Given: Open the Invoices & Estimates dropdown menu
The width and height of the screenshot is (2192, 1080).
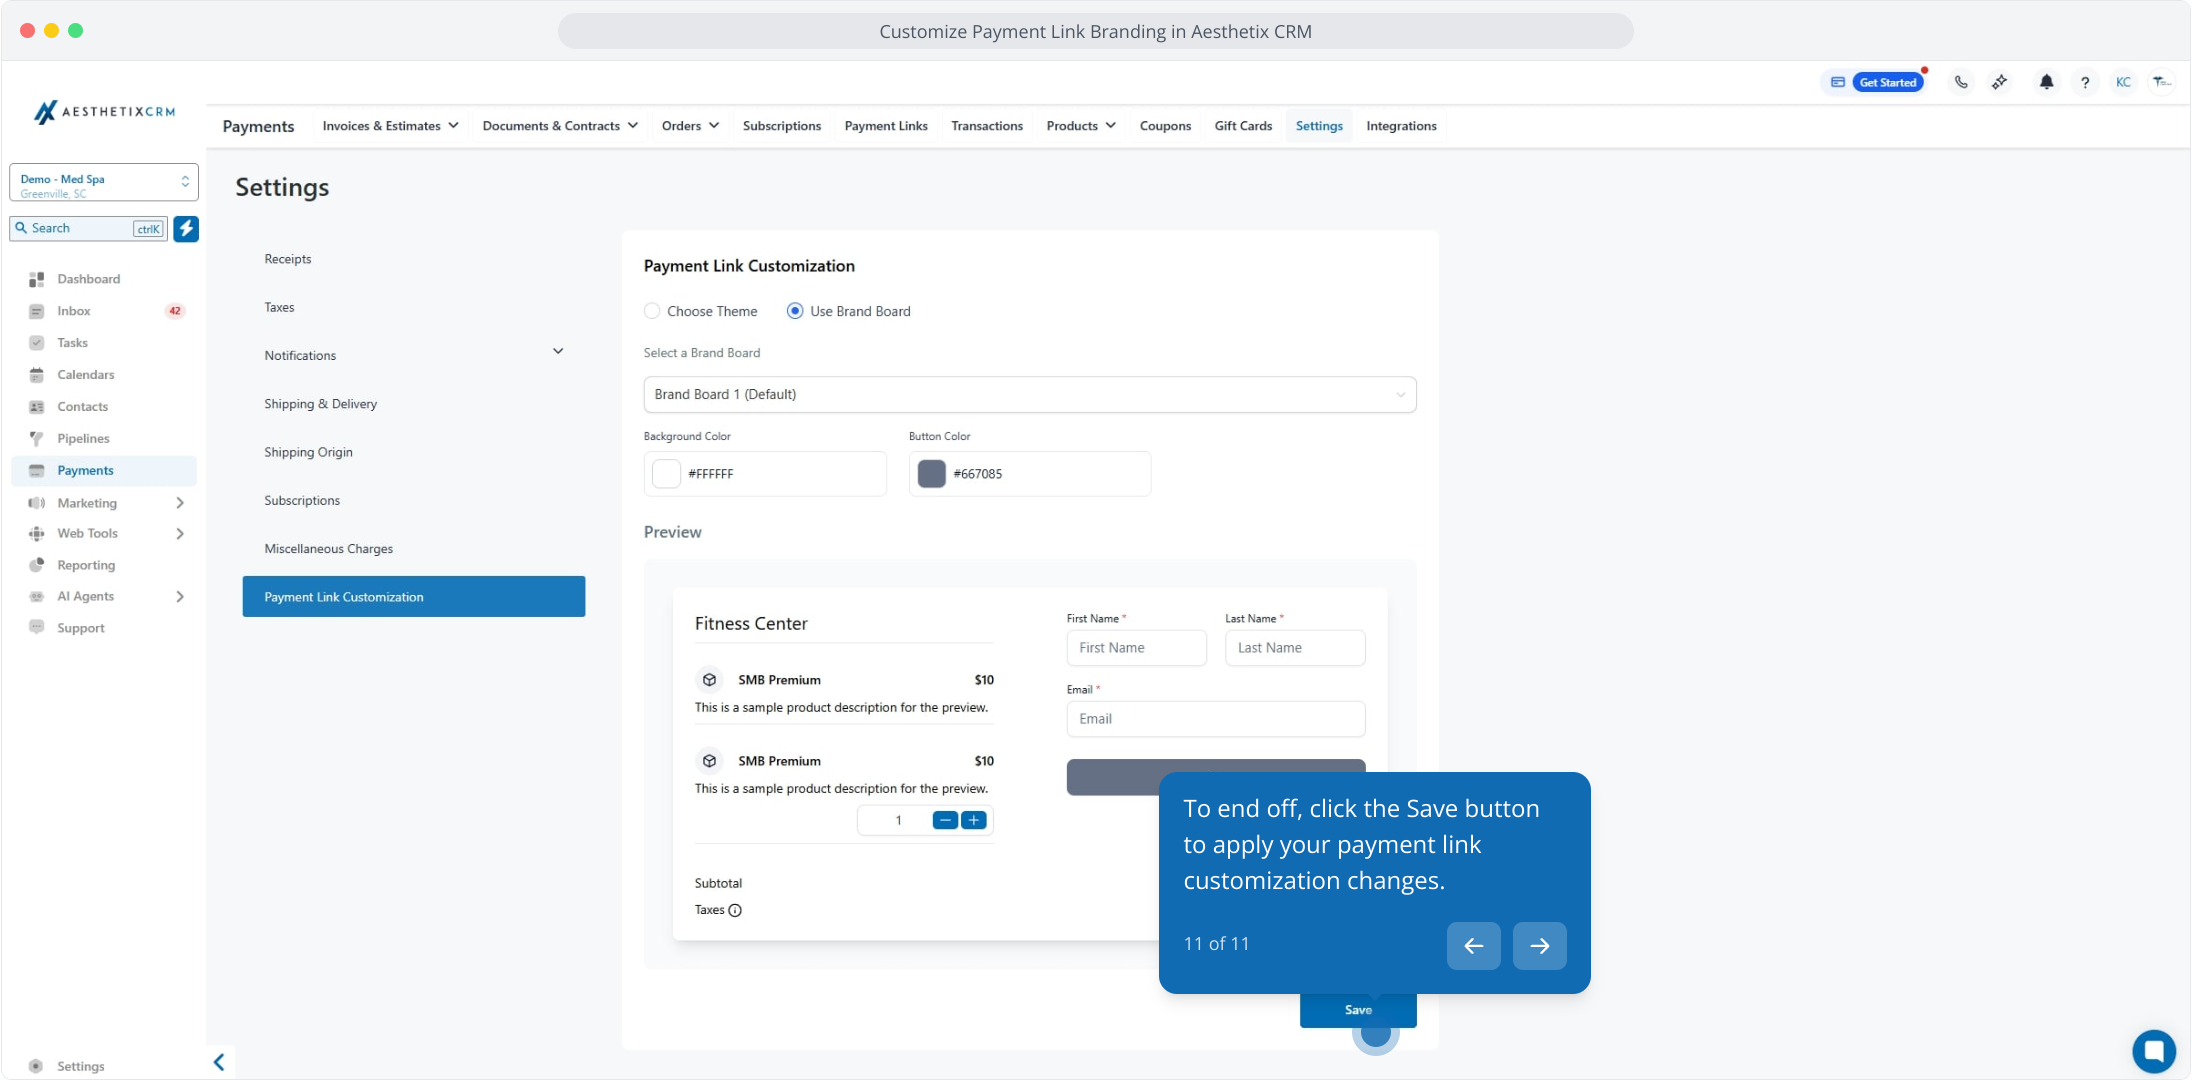Looking at the screenshot, I should 390,126.
